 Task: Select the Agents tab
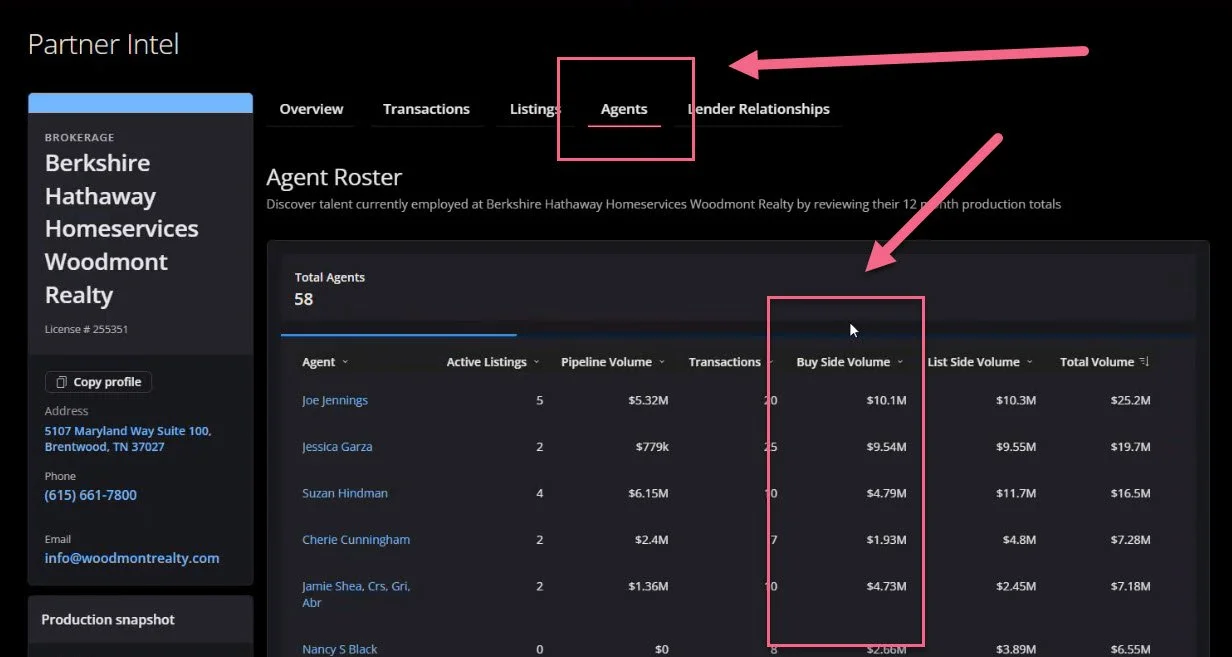624,109
